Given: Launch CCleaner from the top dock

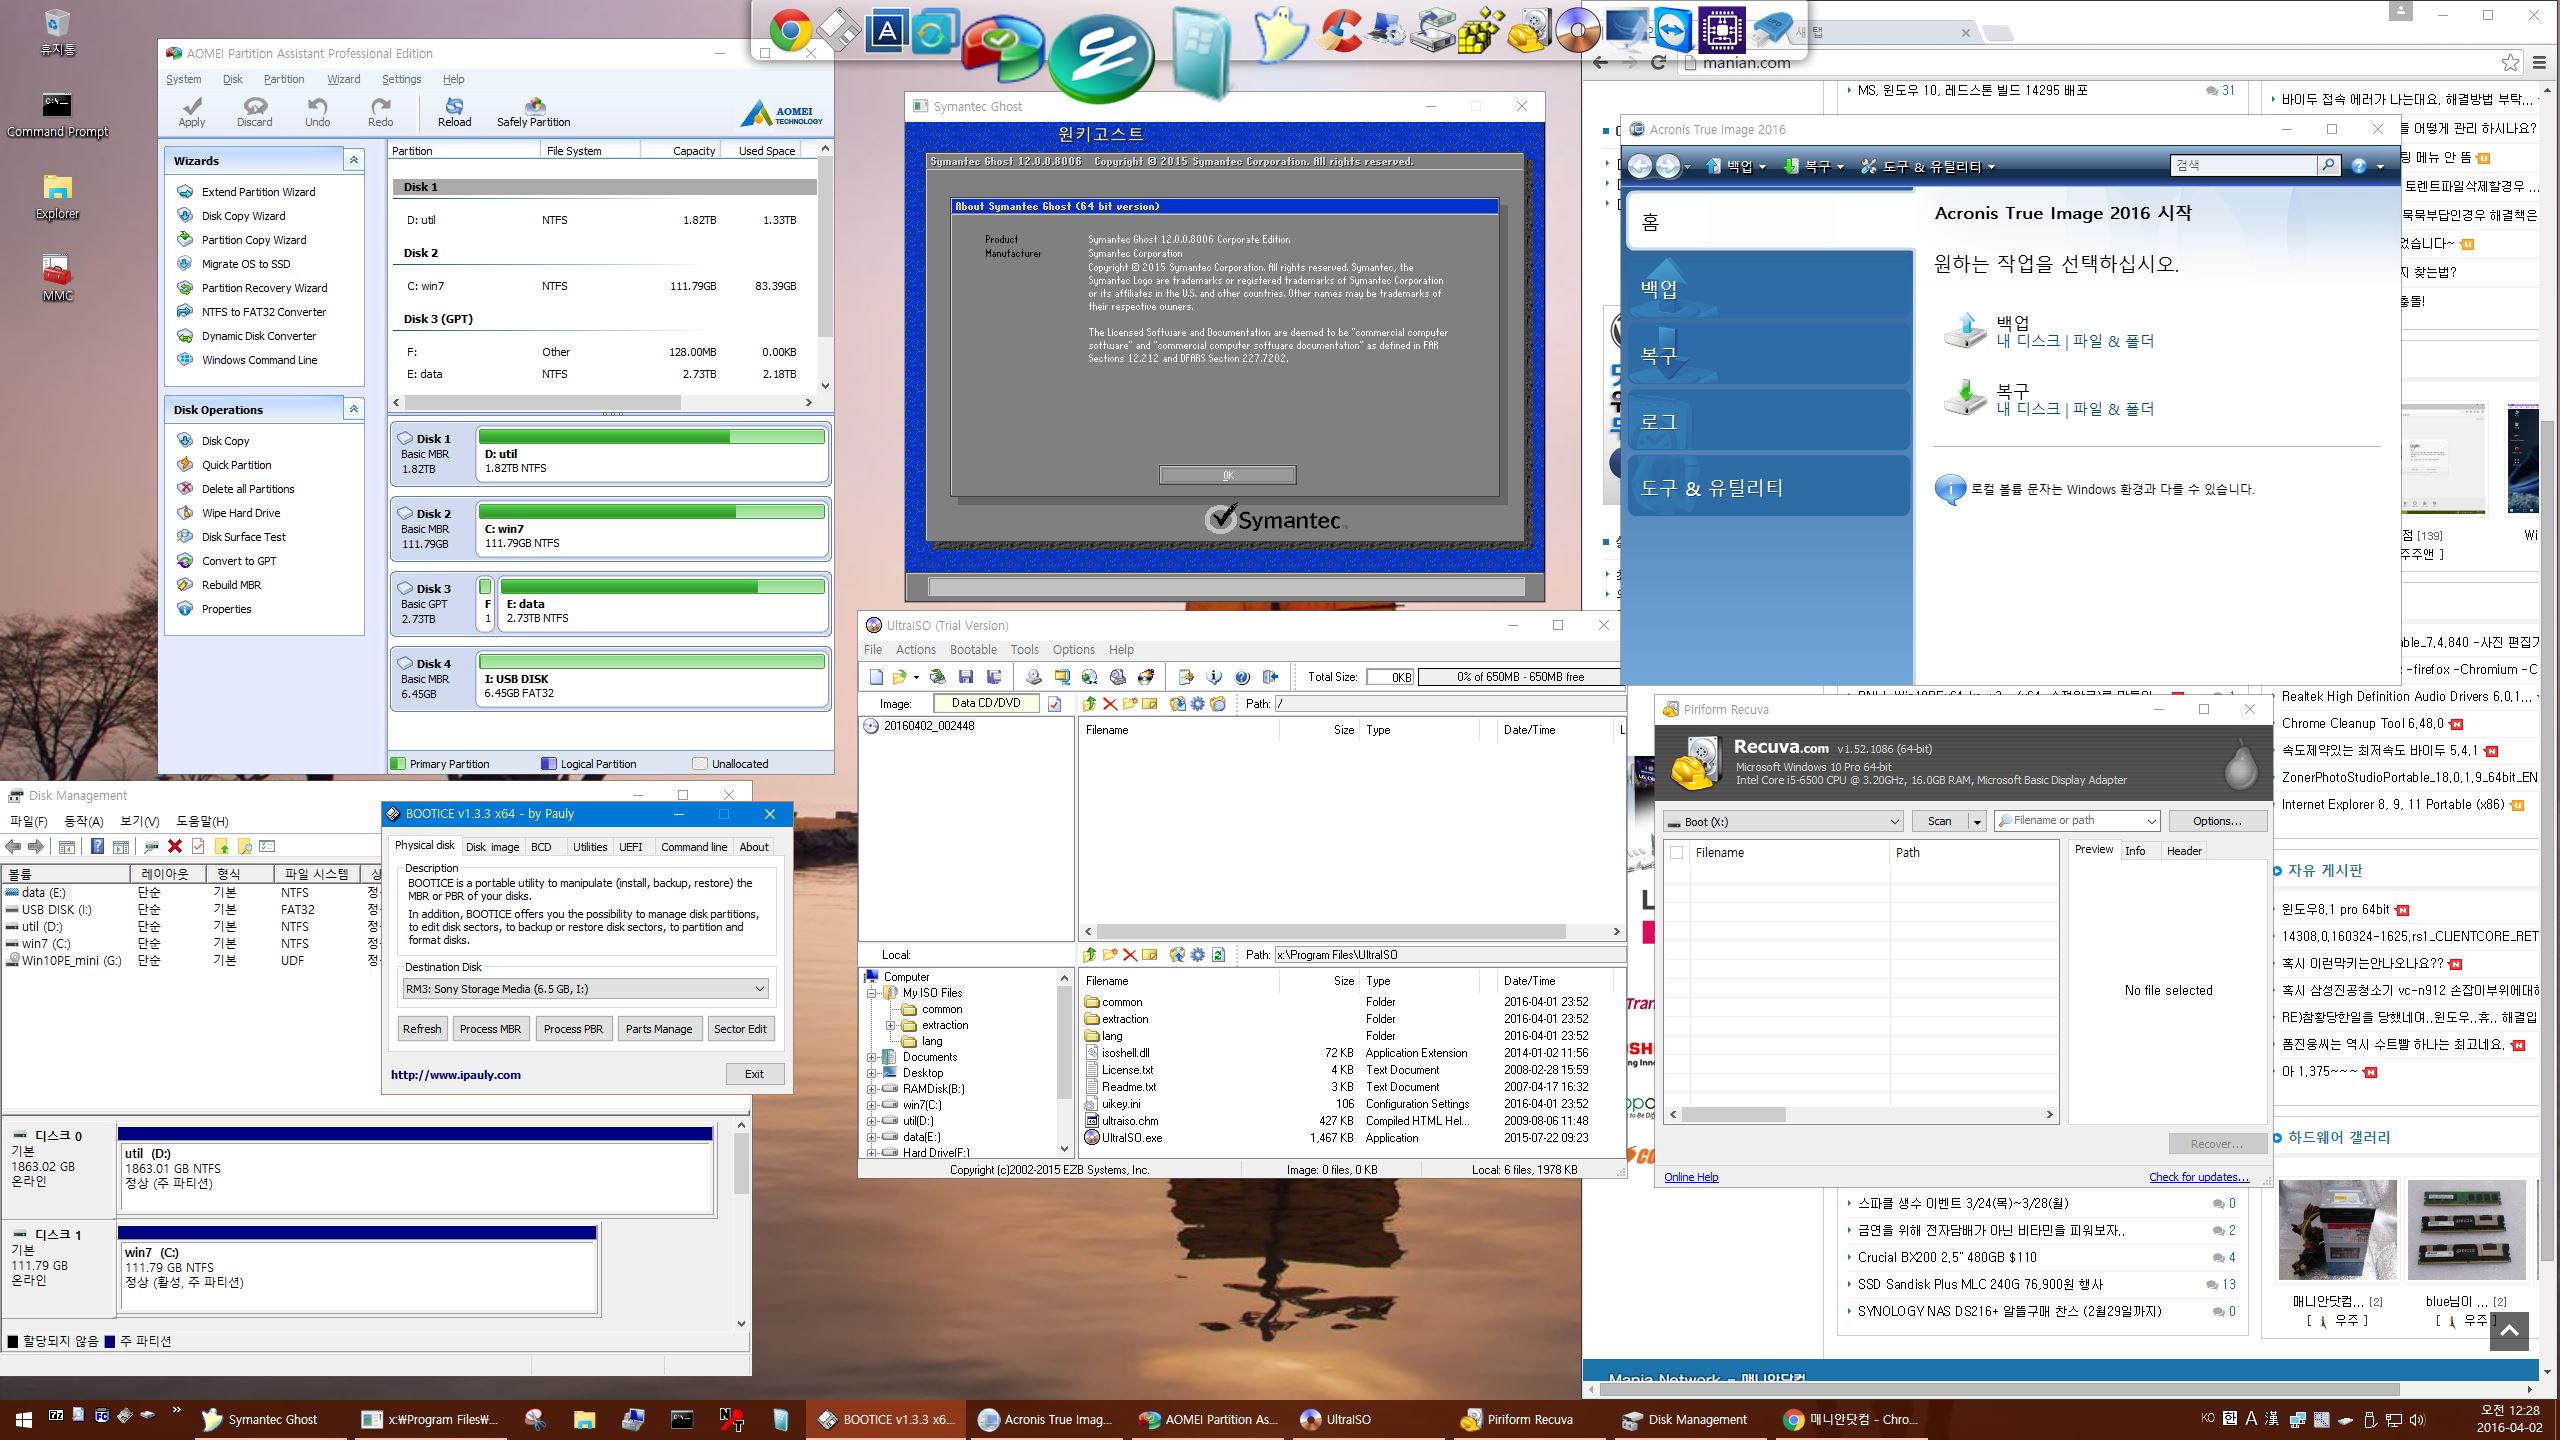Looking at the screenshot, I should pos(1339,30).
